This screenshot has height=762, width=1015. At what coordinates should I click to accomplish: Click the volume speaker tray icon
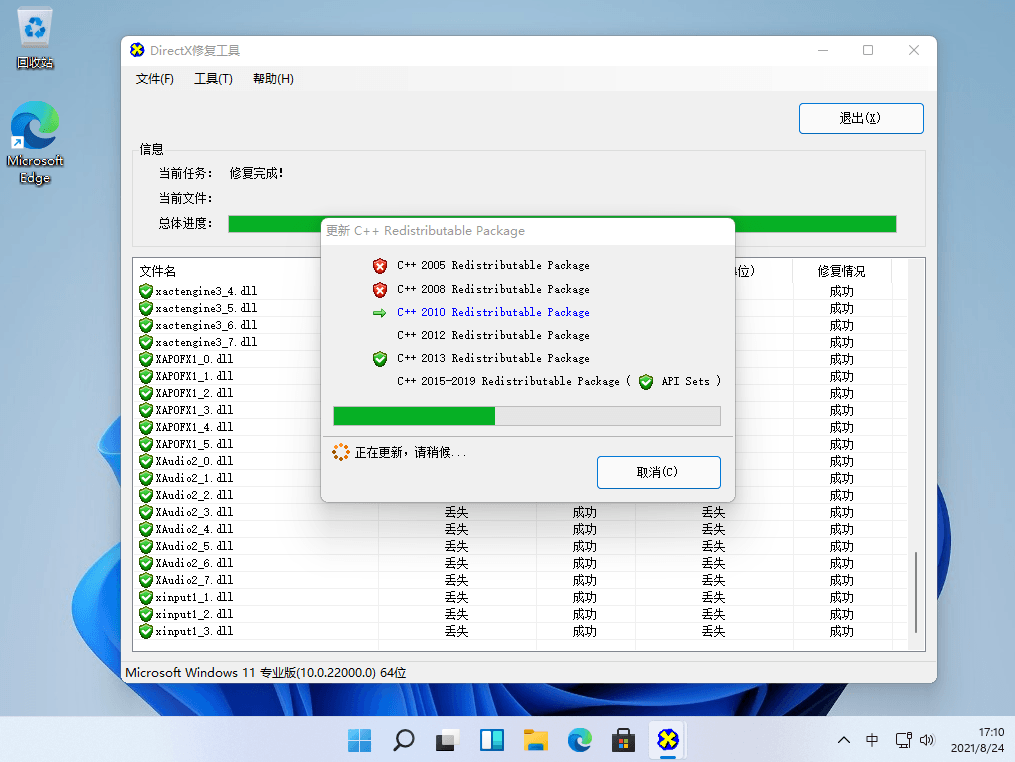click(927, 740)
